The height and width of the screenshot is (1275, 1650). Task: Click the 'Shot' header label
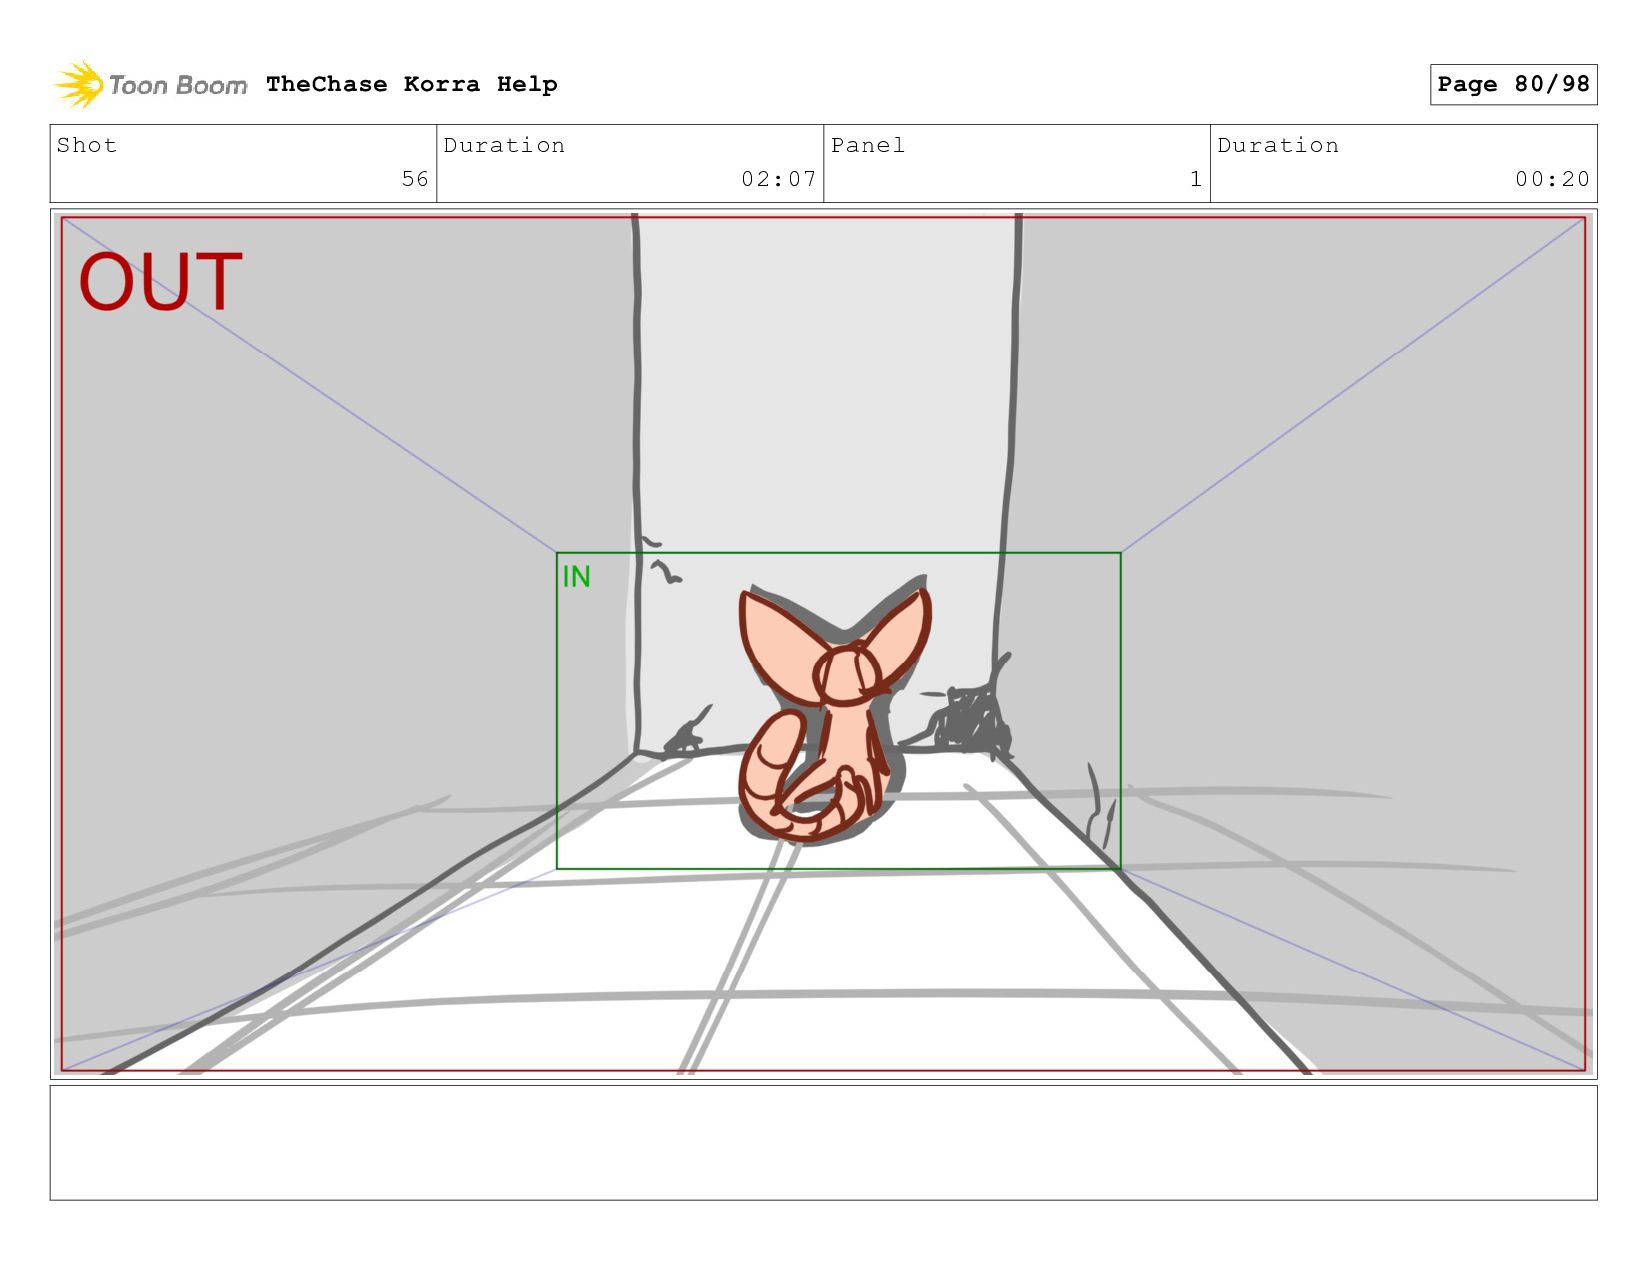point(87,145)
